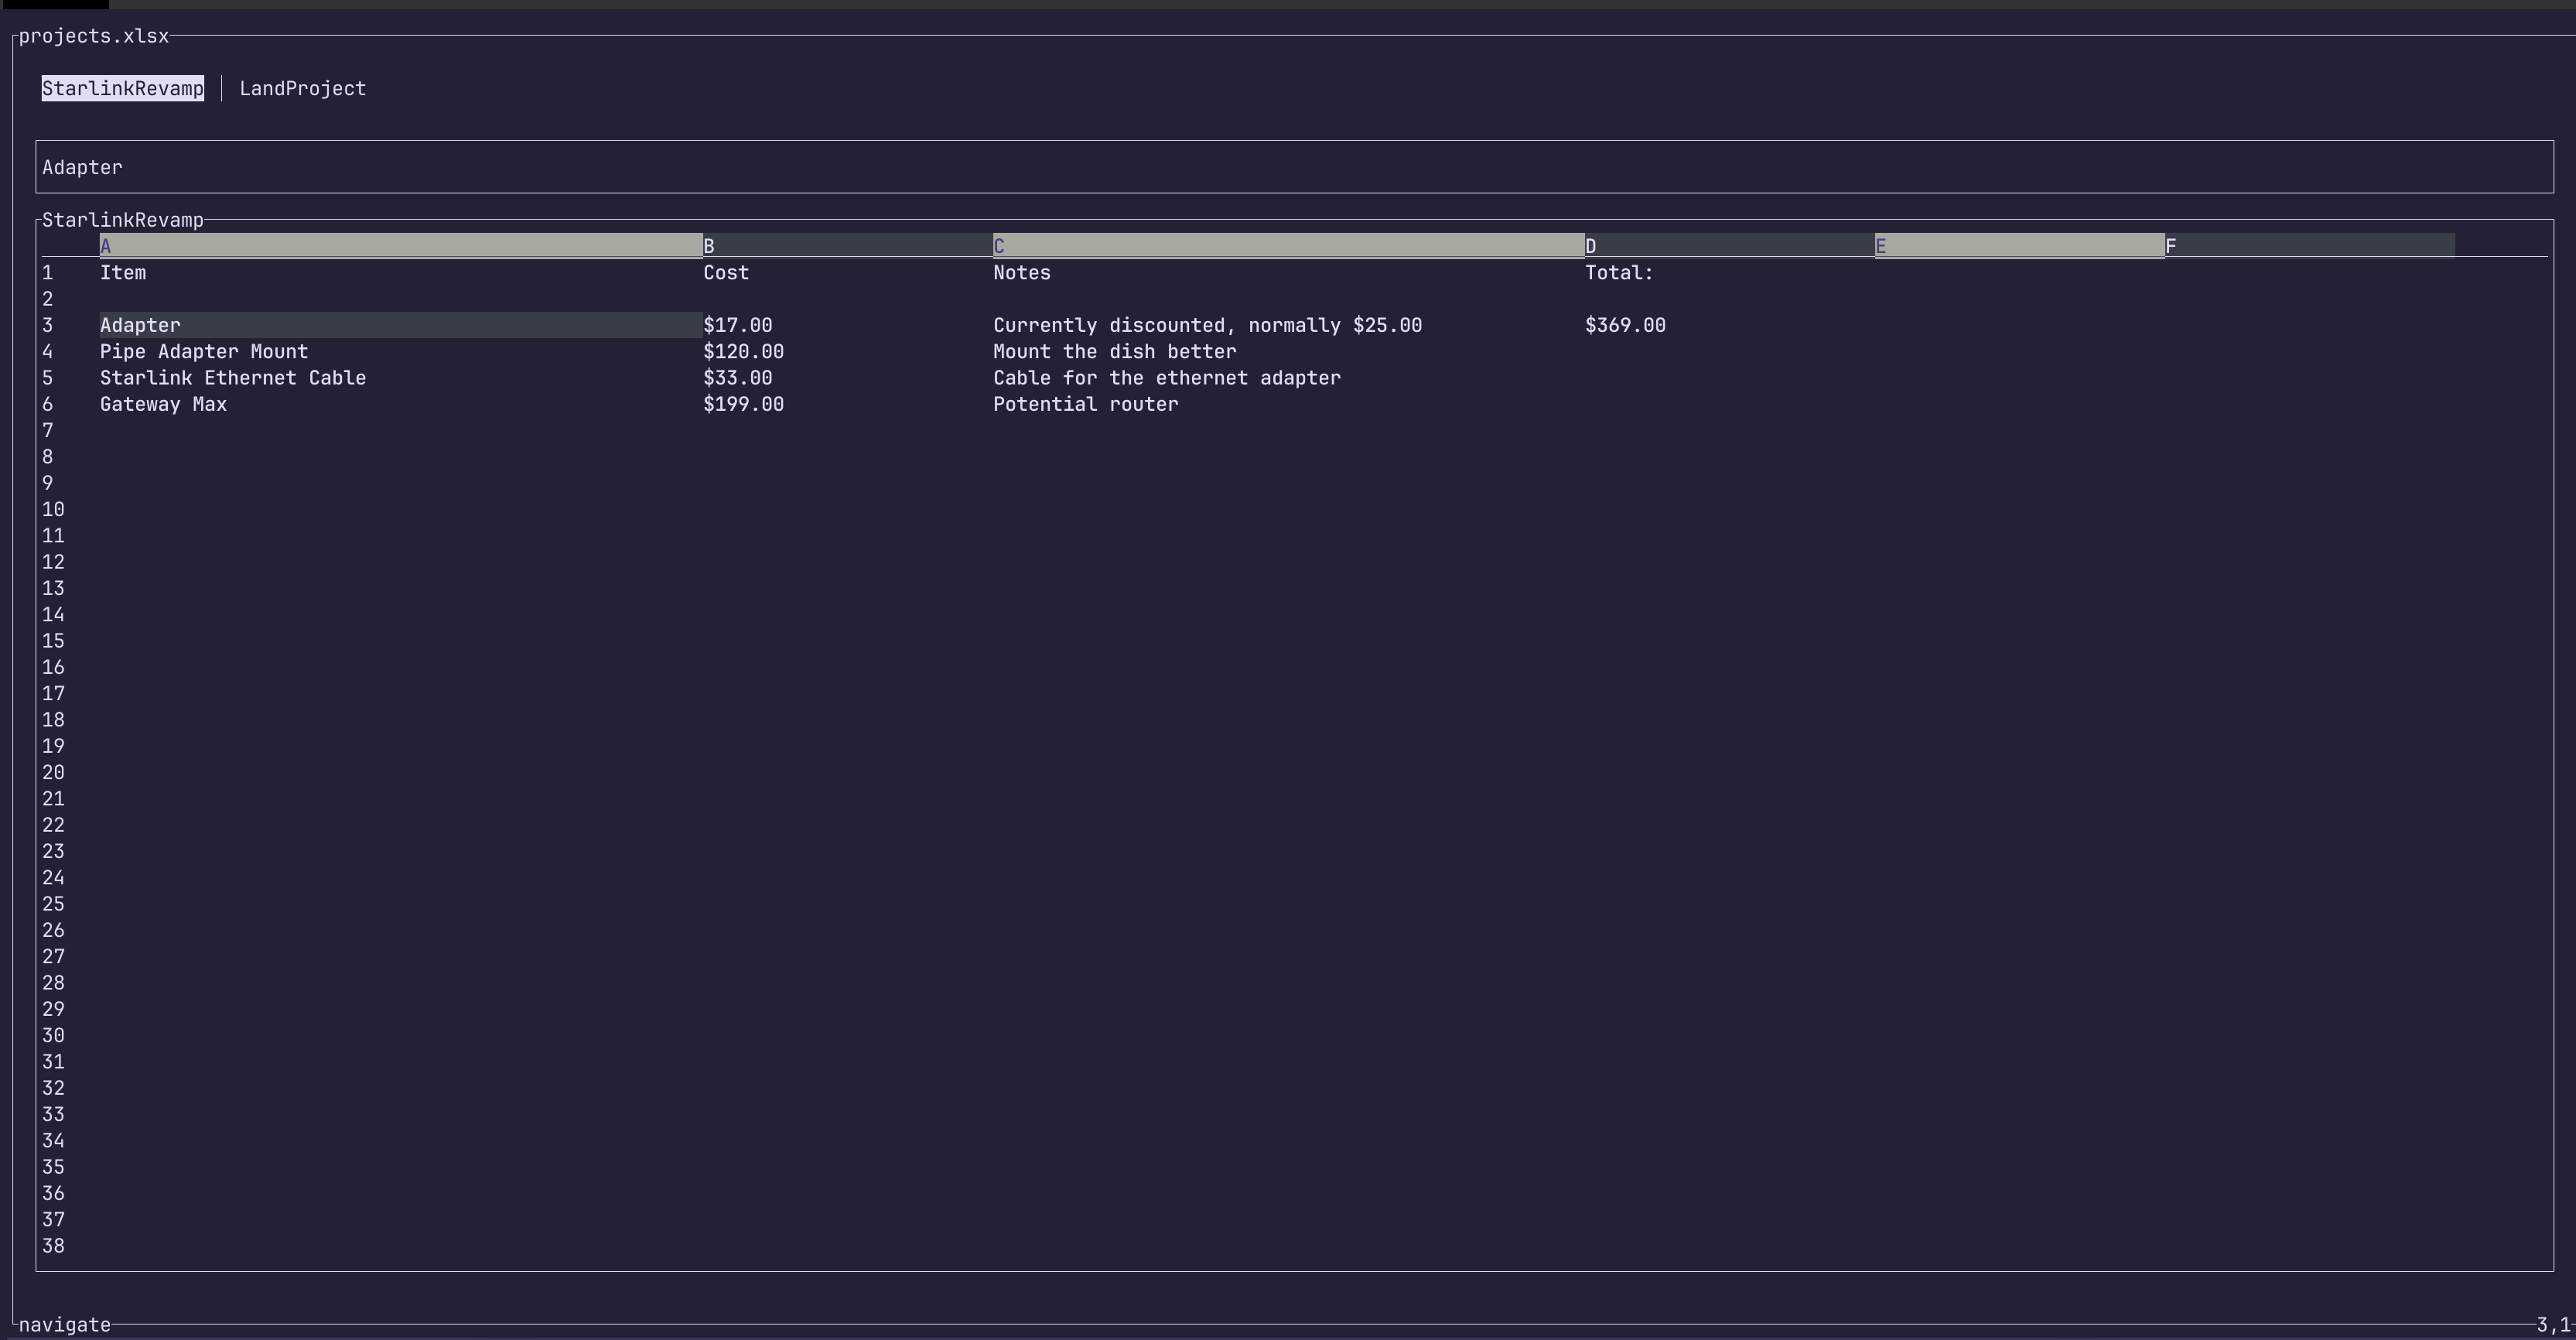This screenshot has height=1340, width=2576.
Task: Click row number 5 label
Action: (x=47, y=378)
